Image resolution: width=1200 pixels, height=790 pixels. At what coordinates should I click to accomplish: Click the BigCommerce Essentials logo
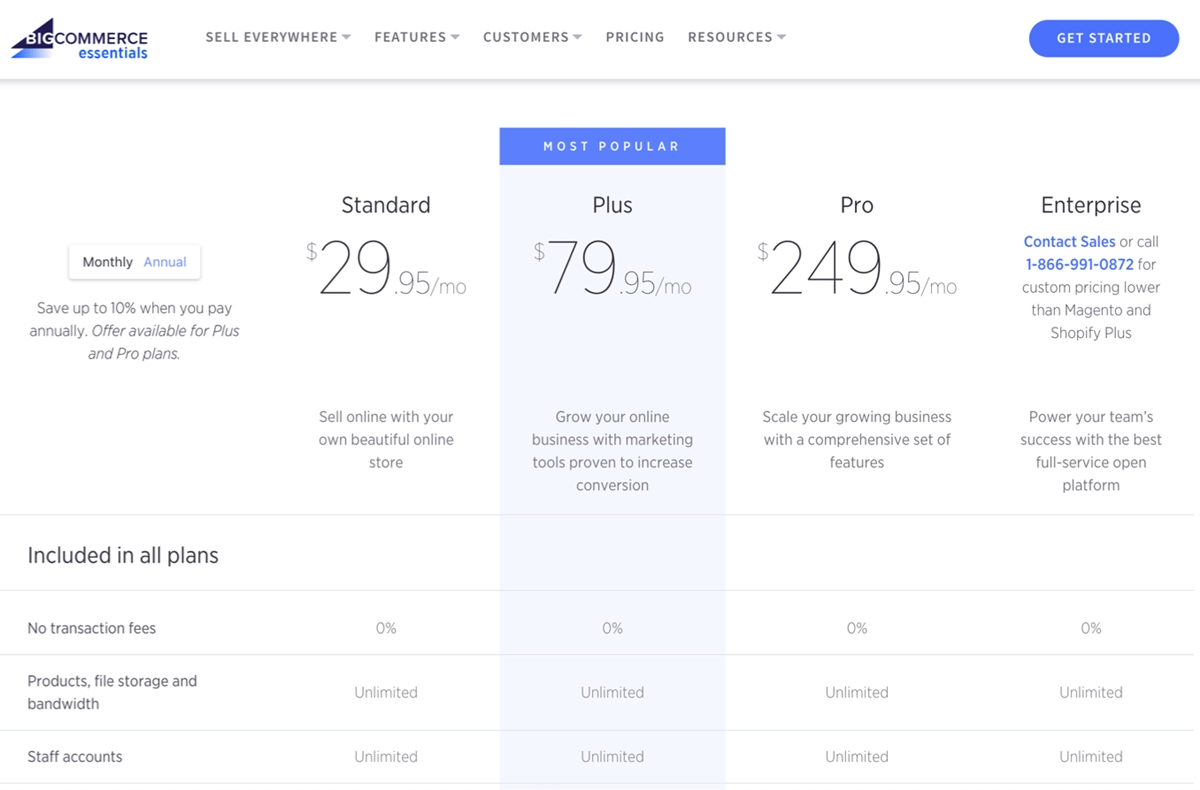coord(80,38)
